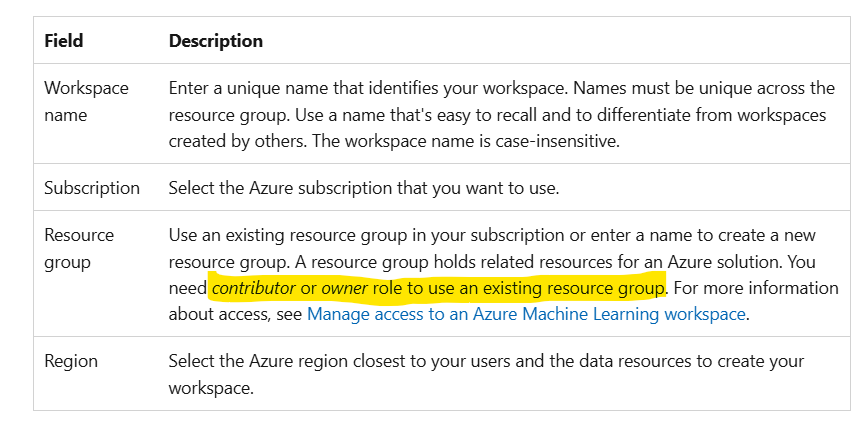Click the italic word owner

(x=344, y=288)
